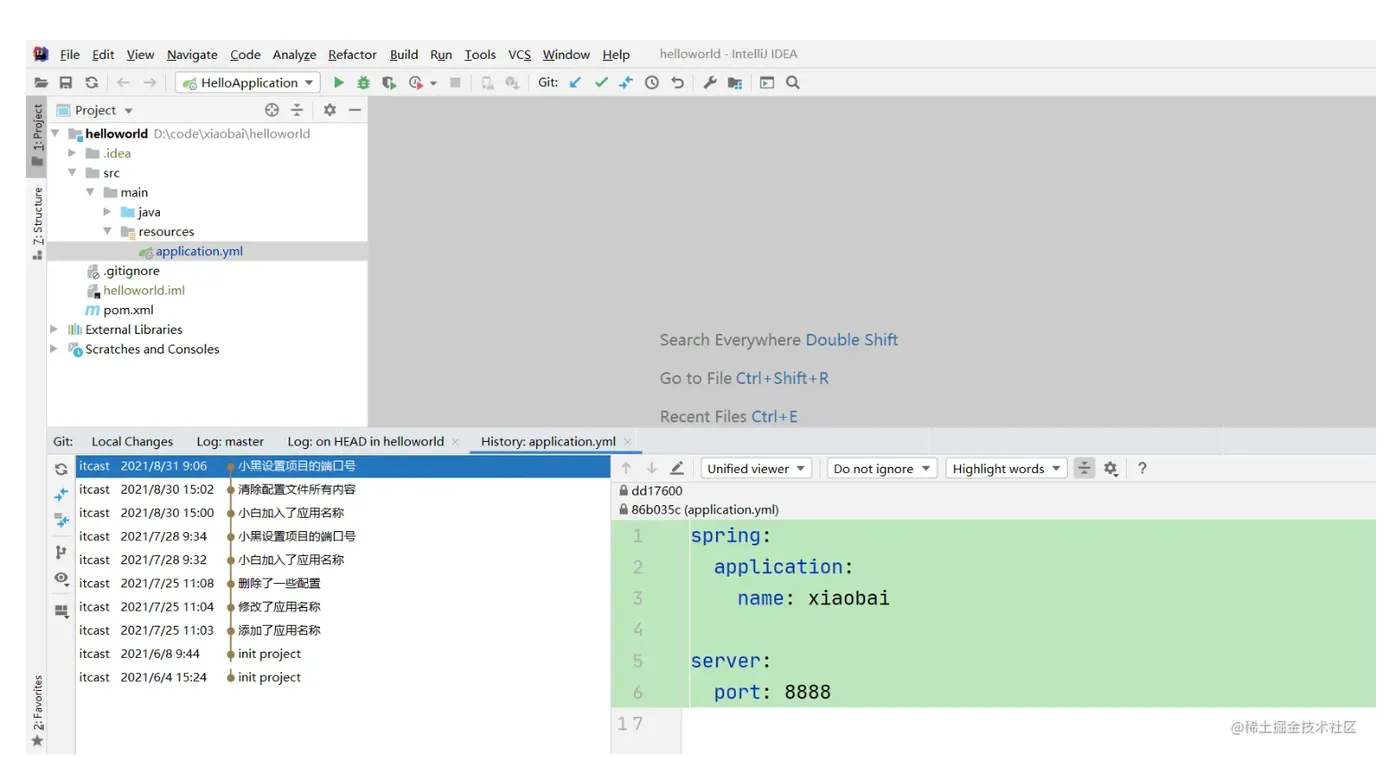The width and height of the screenshot is (1400, 757).
Task: Open the File menu
Action: (x=70, y=55)
